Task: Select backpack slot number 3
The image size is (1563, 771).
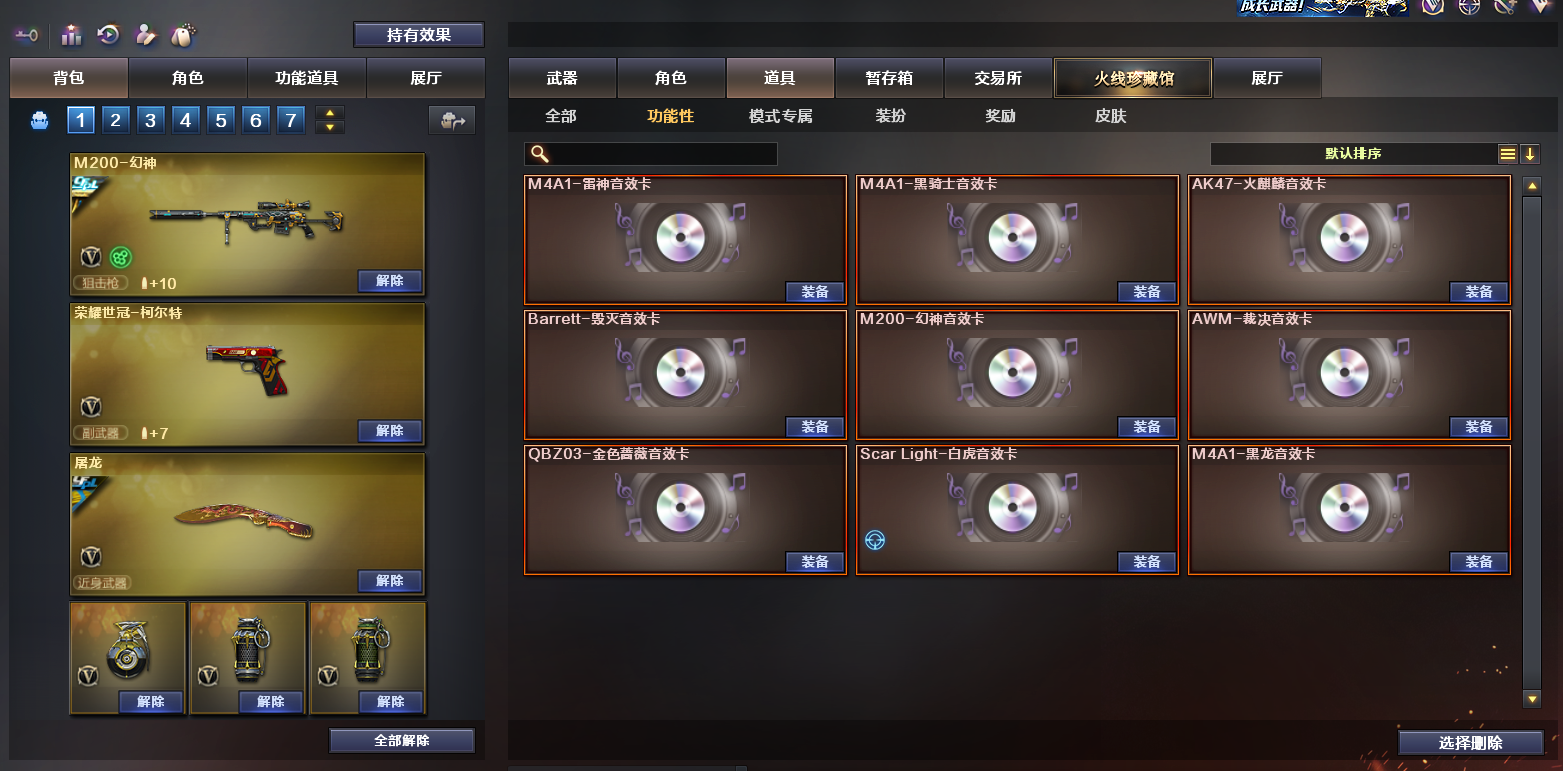Action: (x=150, y=121)
